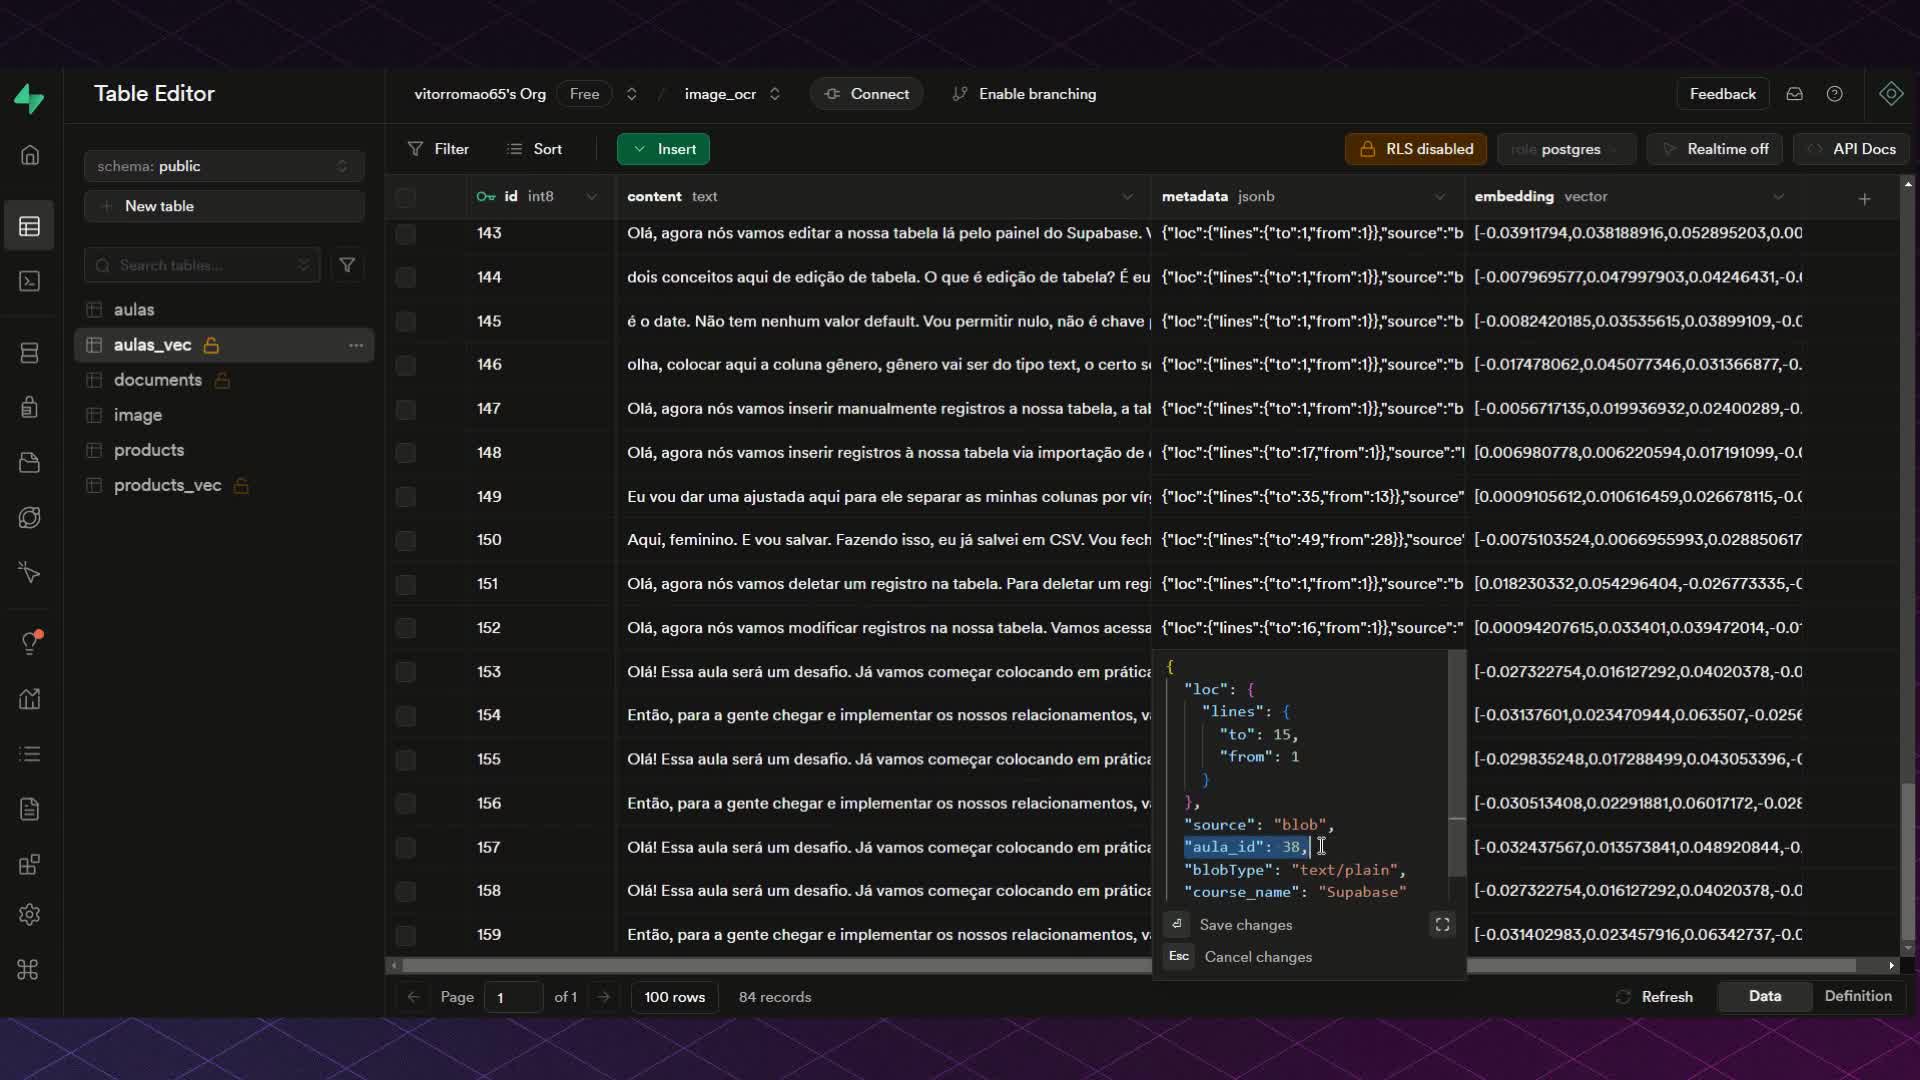
Task: Open the SQL Editor sidebar icon
Action: [x=29, y=281]
